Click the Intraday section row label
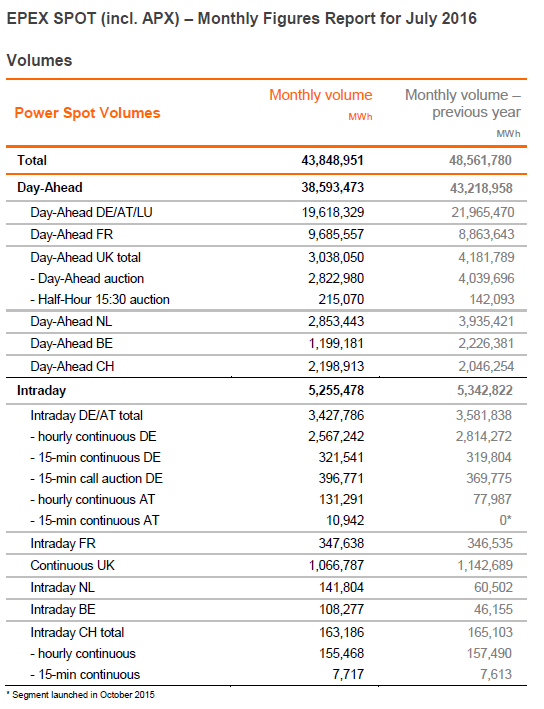This screenshot has width=544, height=709. click(42, 391)
